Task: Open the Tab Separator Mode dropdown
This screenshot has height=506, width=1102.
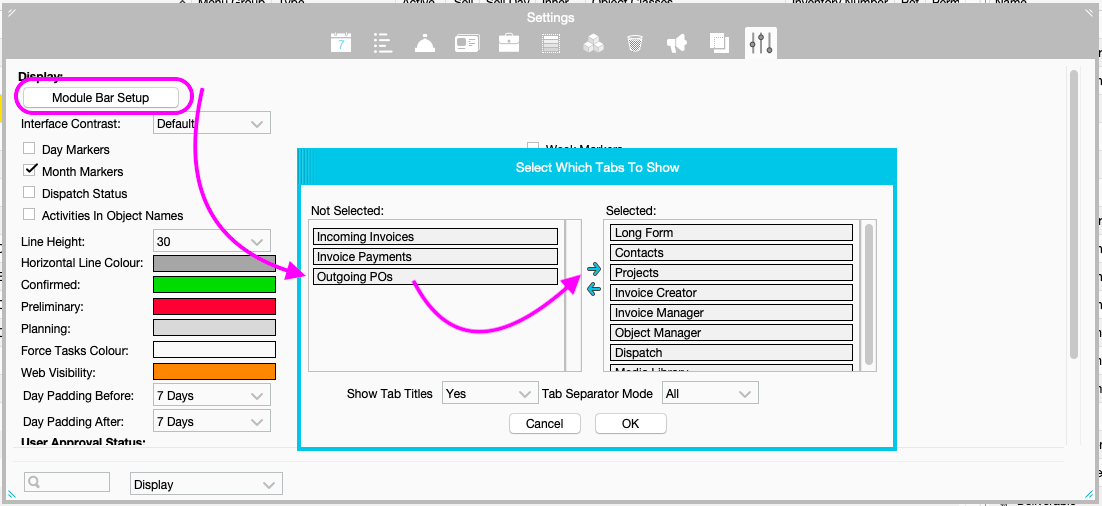Action: pyautogui.click(x=711, y=394)
